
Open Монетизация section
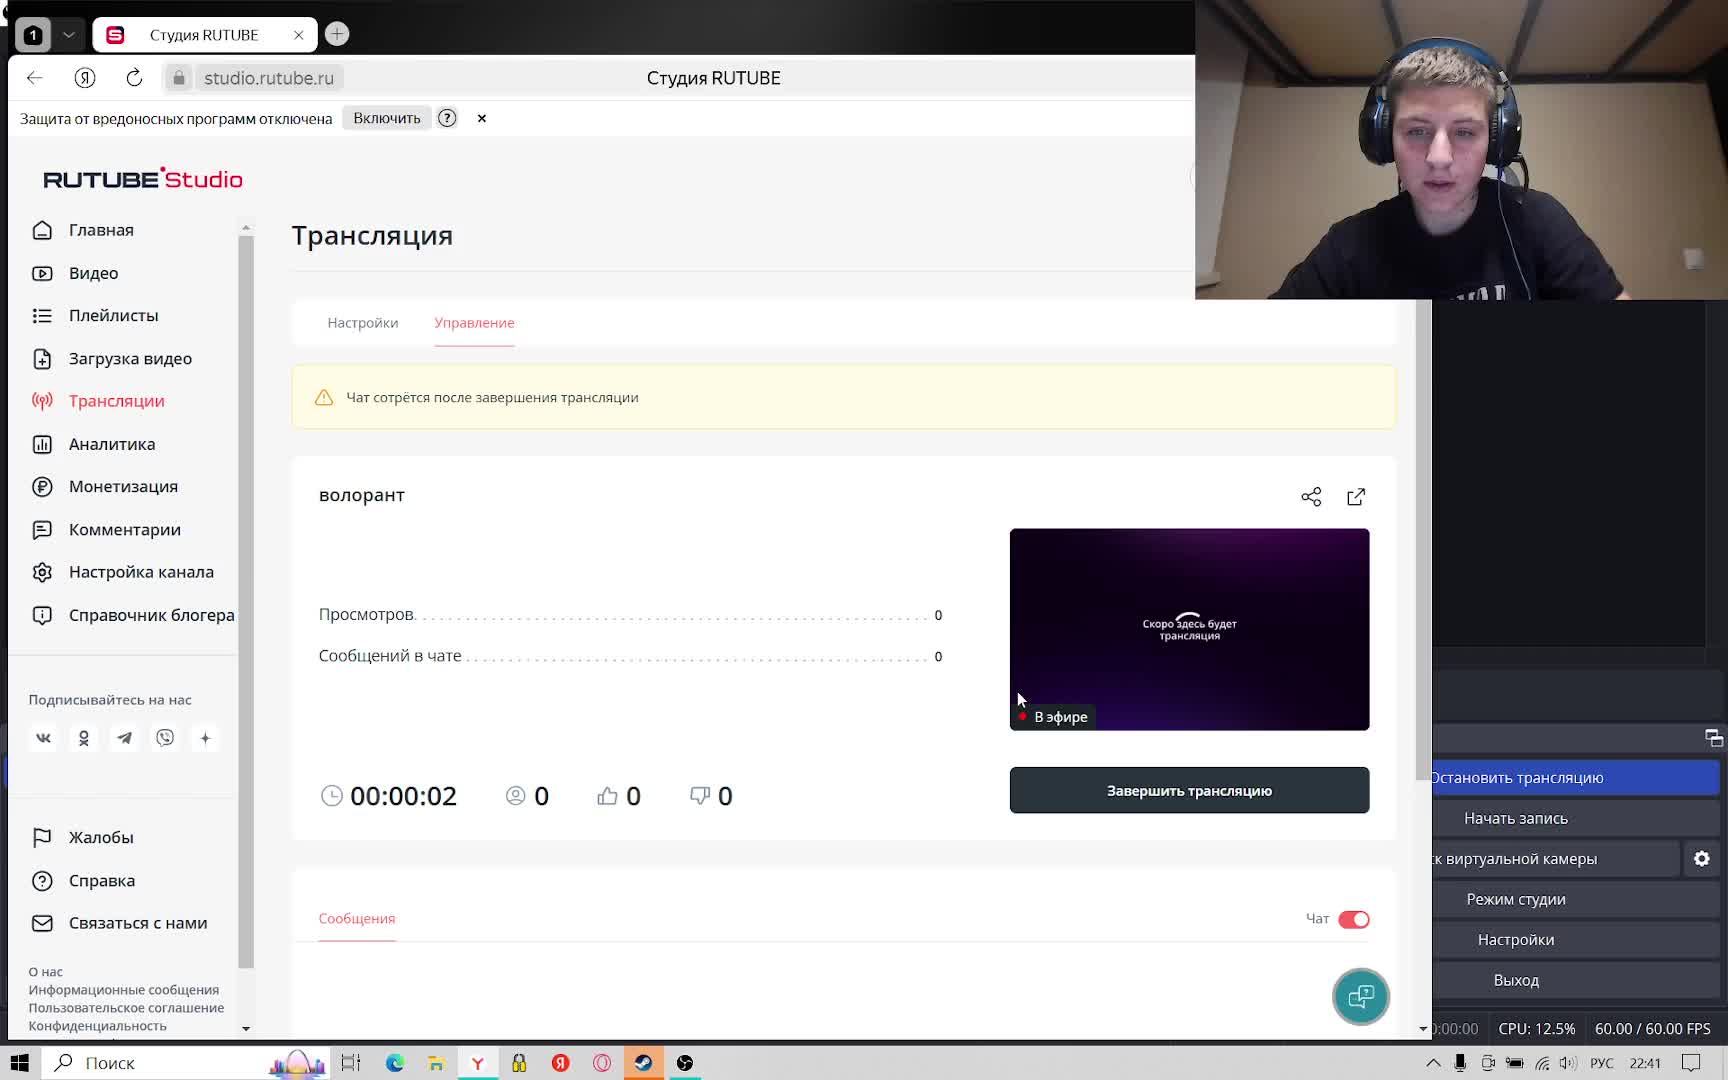tap(123, 487)
